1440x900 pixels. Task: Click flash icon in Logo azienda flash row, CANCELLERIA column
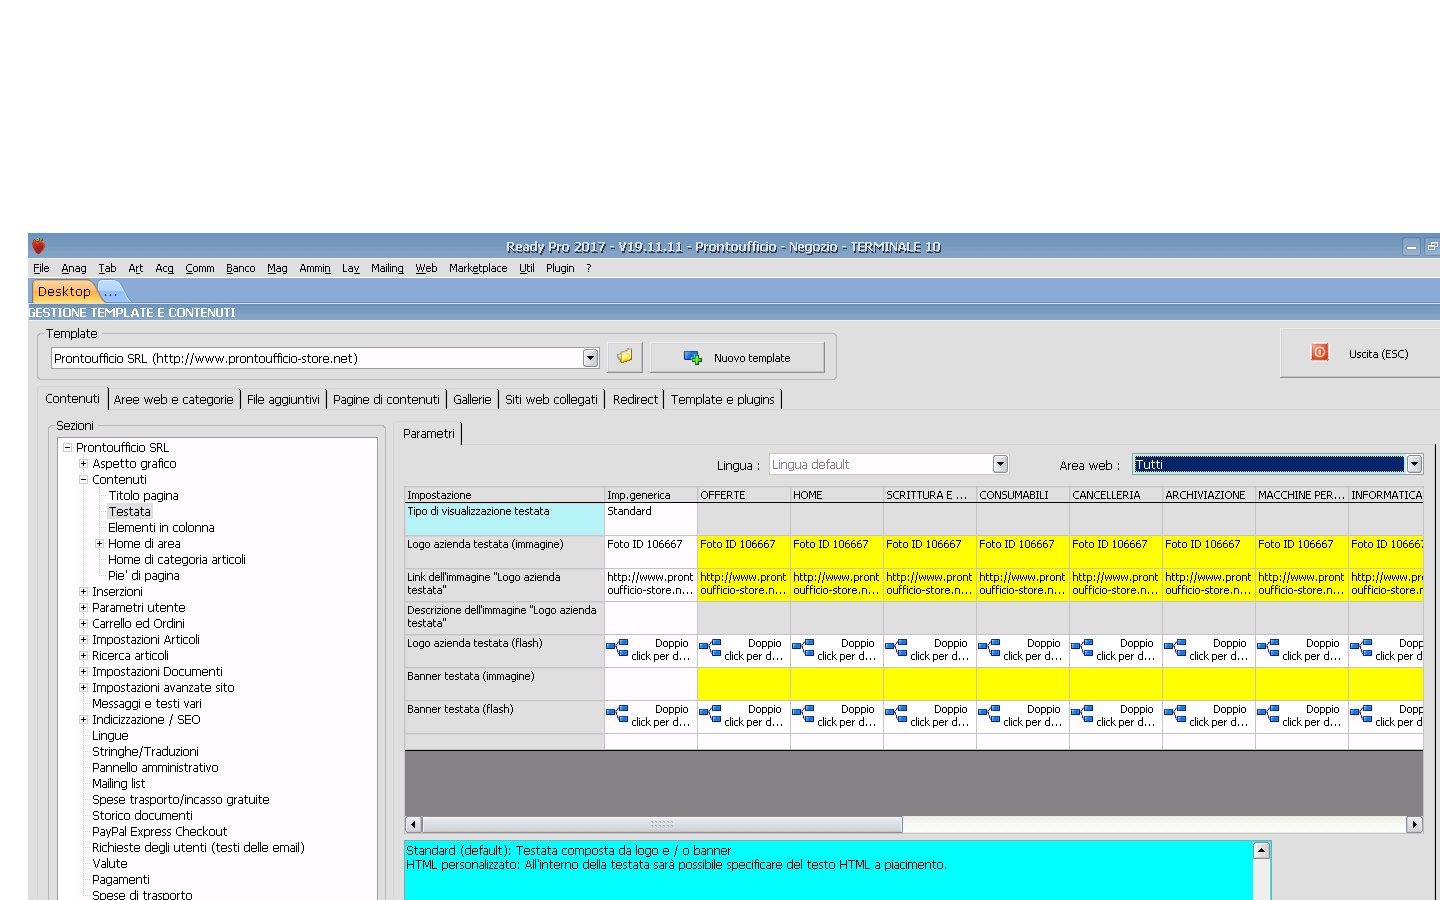click(1083, 649)
